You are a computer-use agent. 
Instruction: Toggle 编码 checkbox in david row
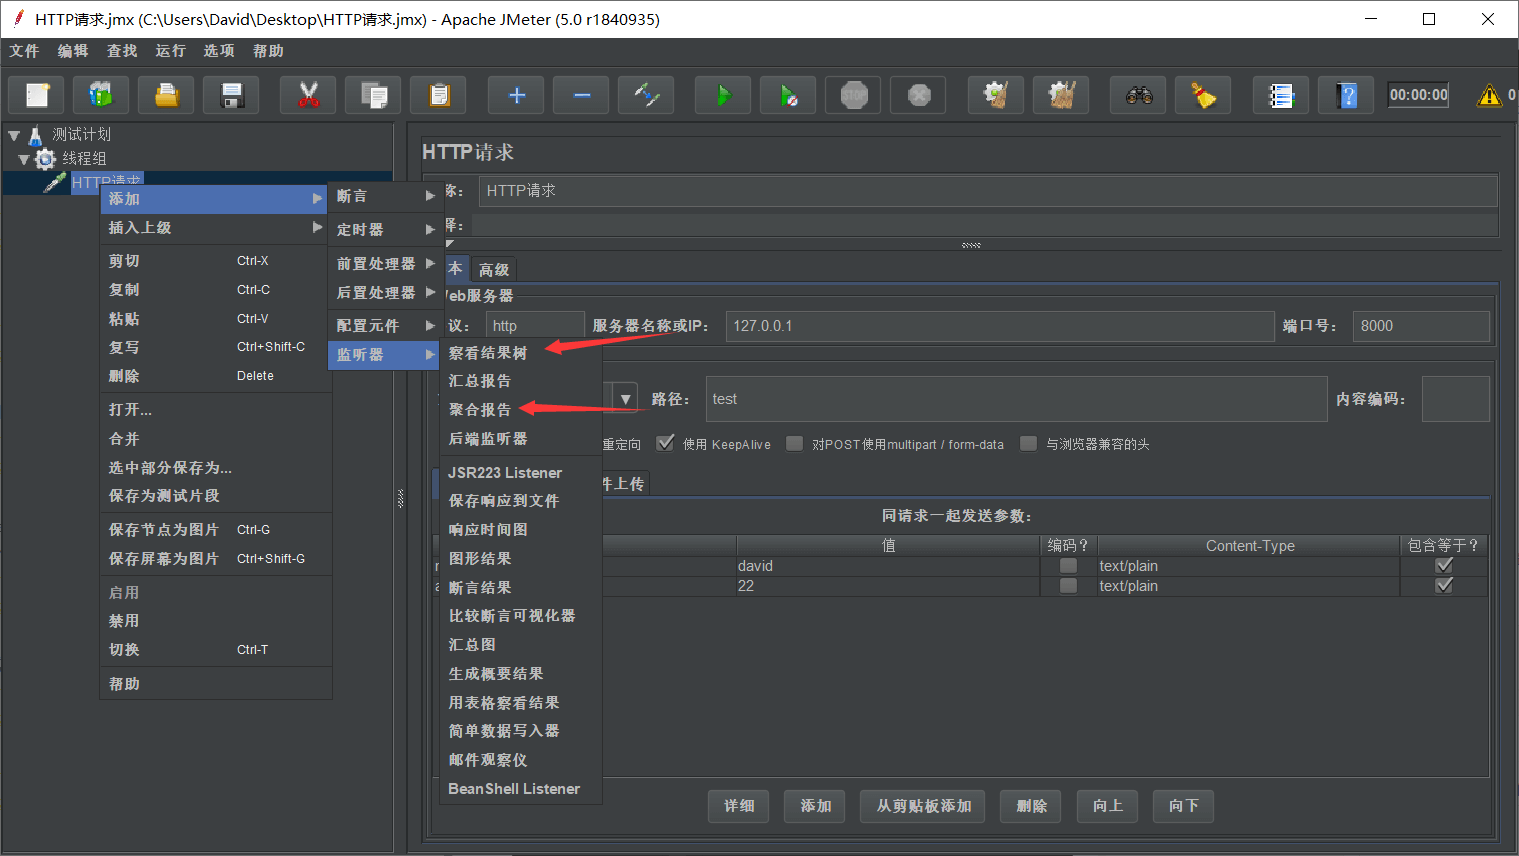1068,566
